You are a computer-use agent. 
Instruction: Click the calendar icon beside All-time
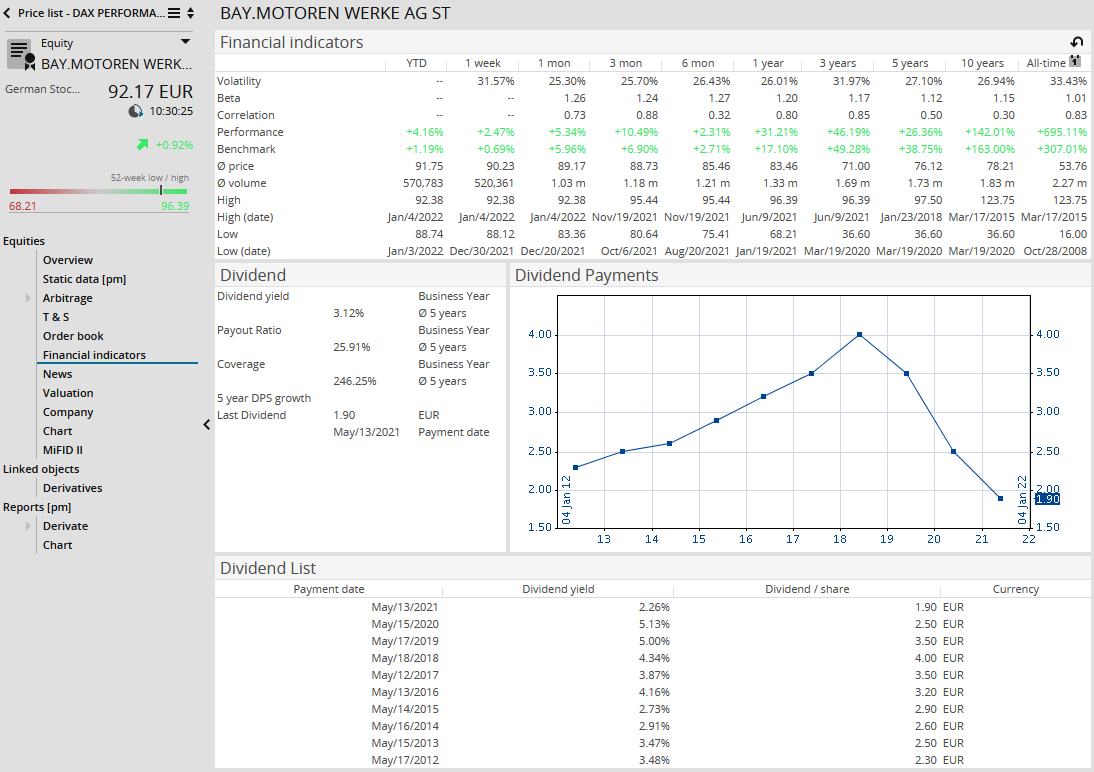pos(1075,62)
